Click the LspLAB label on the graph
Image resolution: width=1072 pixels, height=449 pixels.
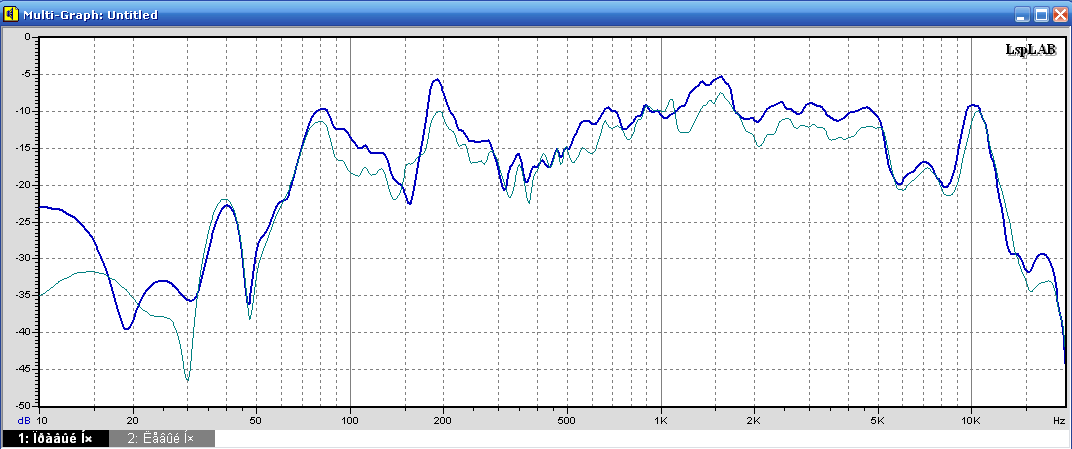pos(1030,49)
